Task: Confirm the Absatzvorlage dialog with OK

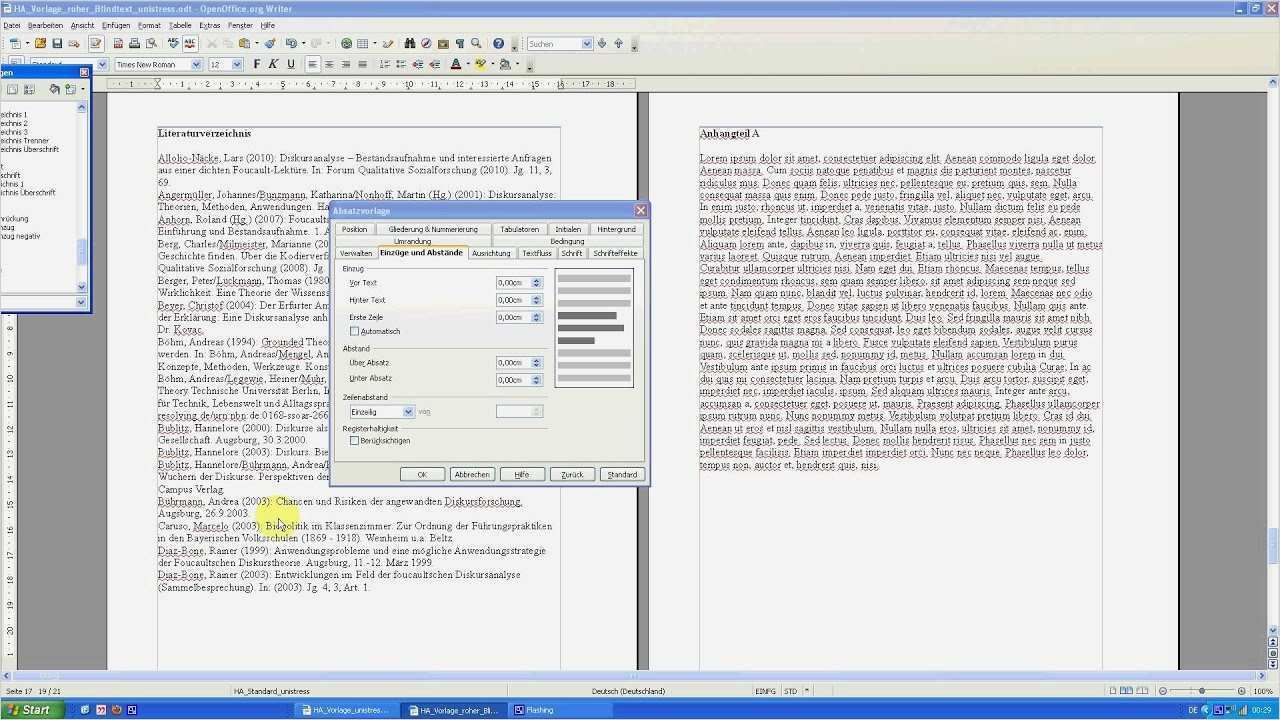Action: [x=422, y=474]
